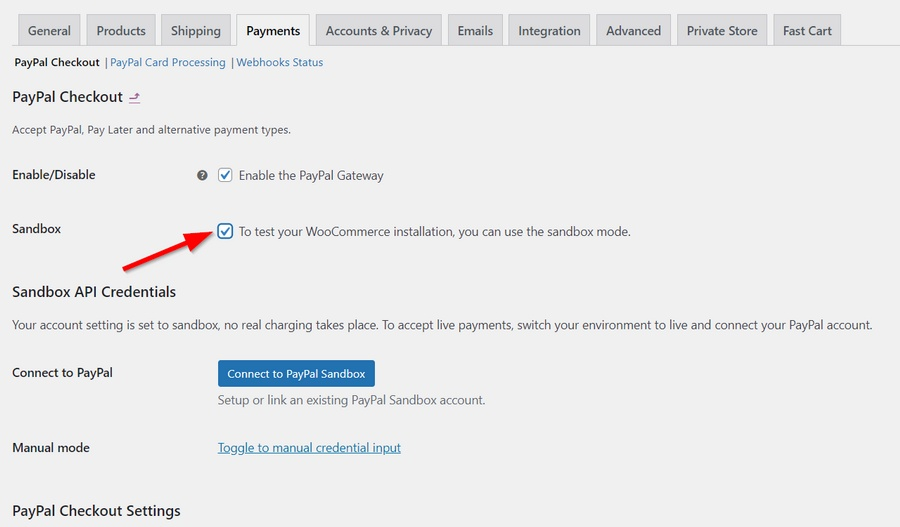Viewport: 900px width, 527px height.
Task: Click the Enable the PayPal Gateway label text
Action: pos(311,176)
